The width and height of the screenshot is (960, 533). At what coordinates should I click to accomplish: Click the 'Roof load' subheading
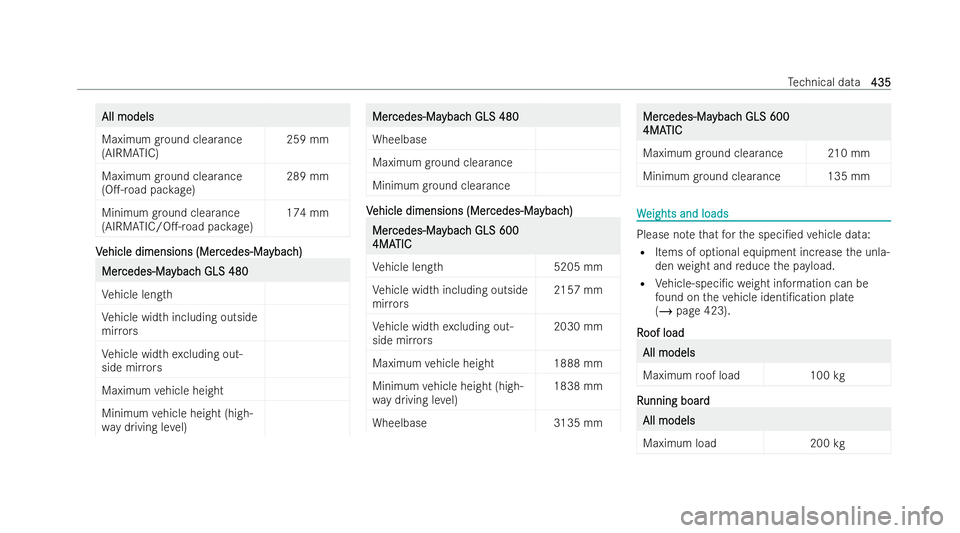[x=660, y=333]
